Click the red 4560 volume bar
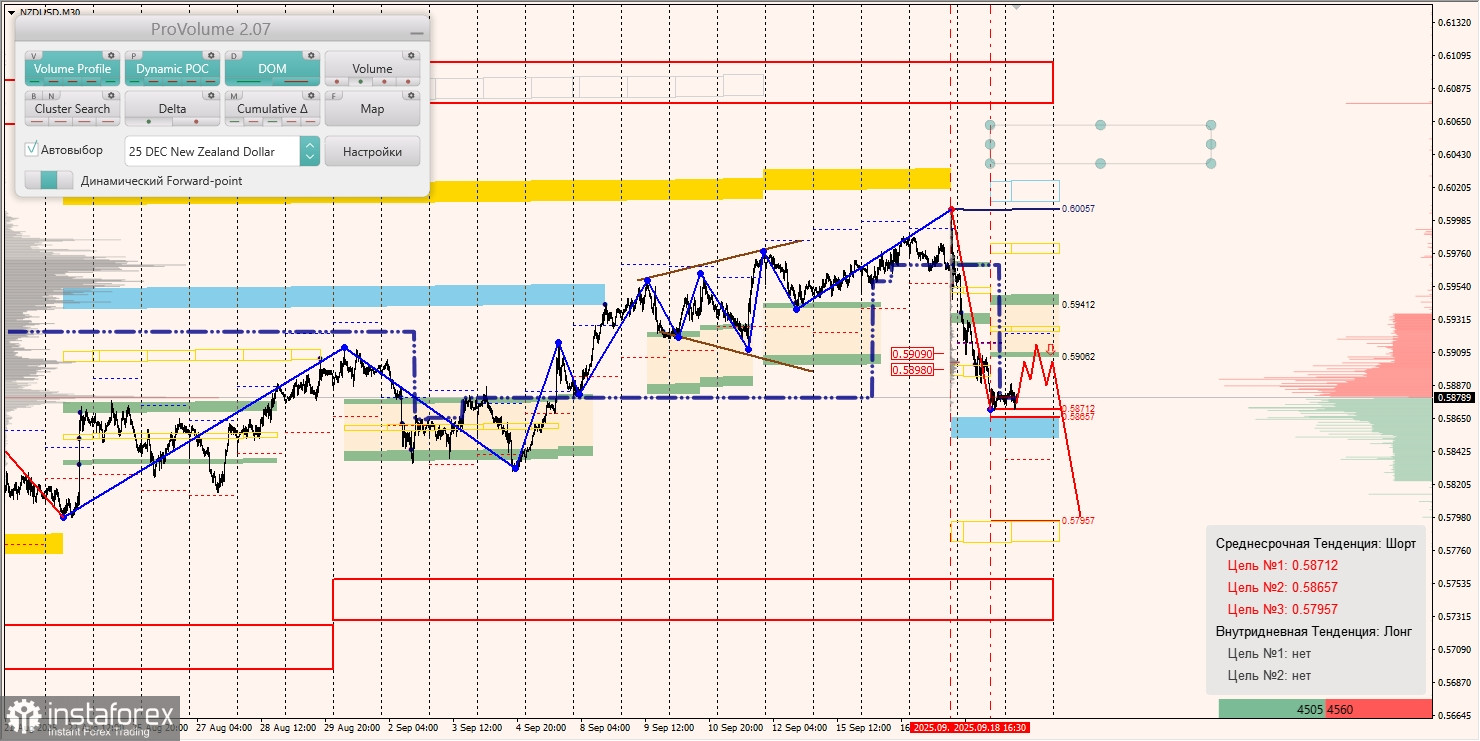The image size is (1480, 741). [x=1380, y=709]
